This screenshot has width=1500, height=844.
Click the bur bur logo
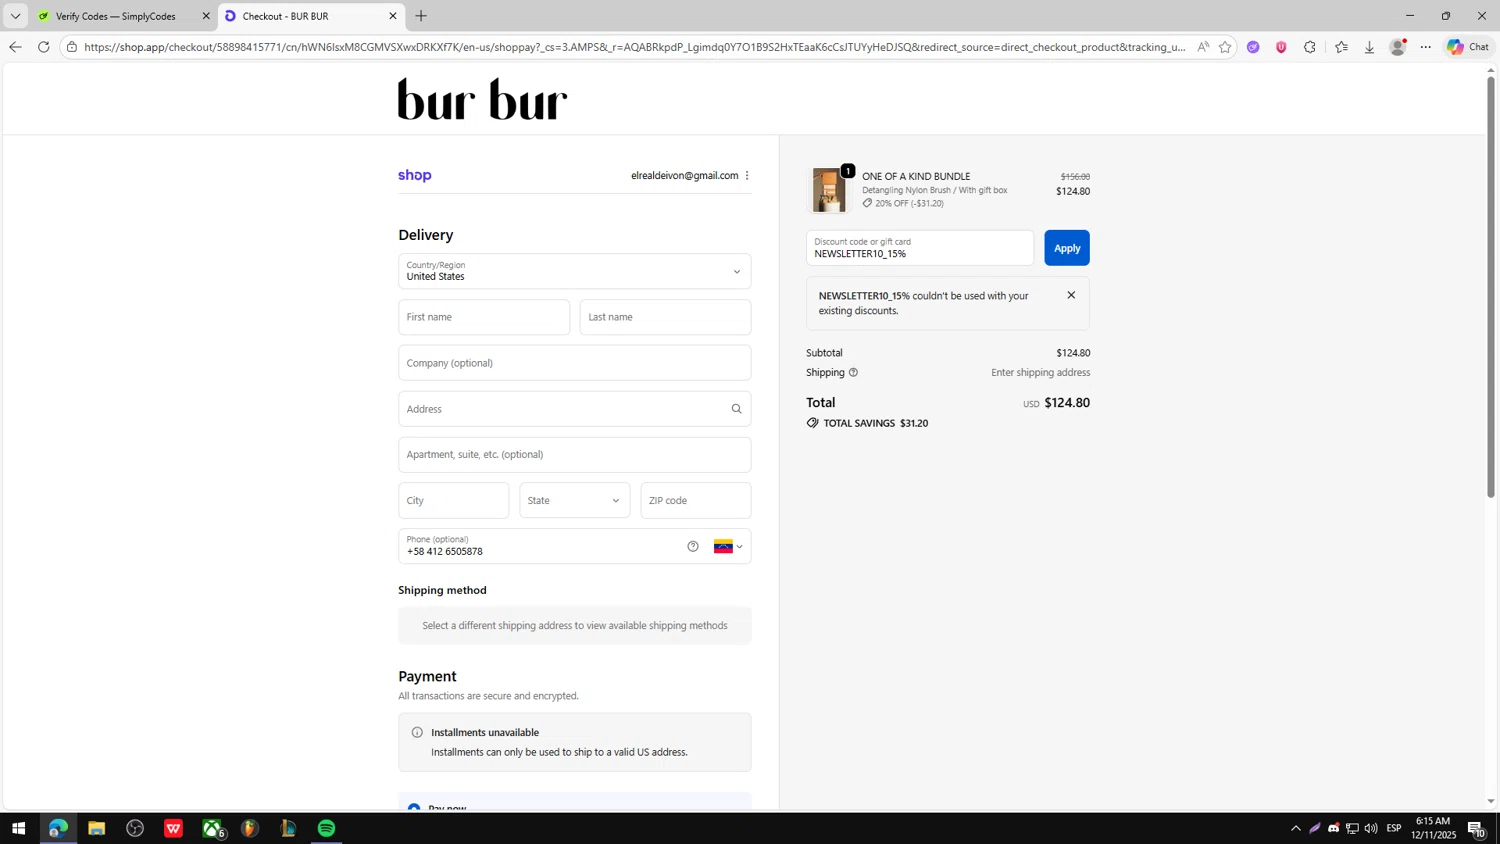pyautogui.click(x=482, y=99)
